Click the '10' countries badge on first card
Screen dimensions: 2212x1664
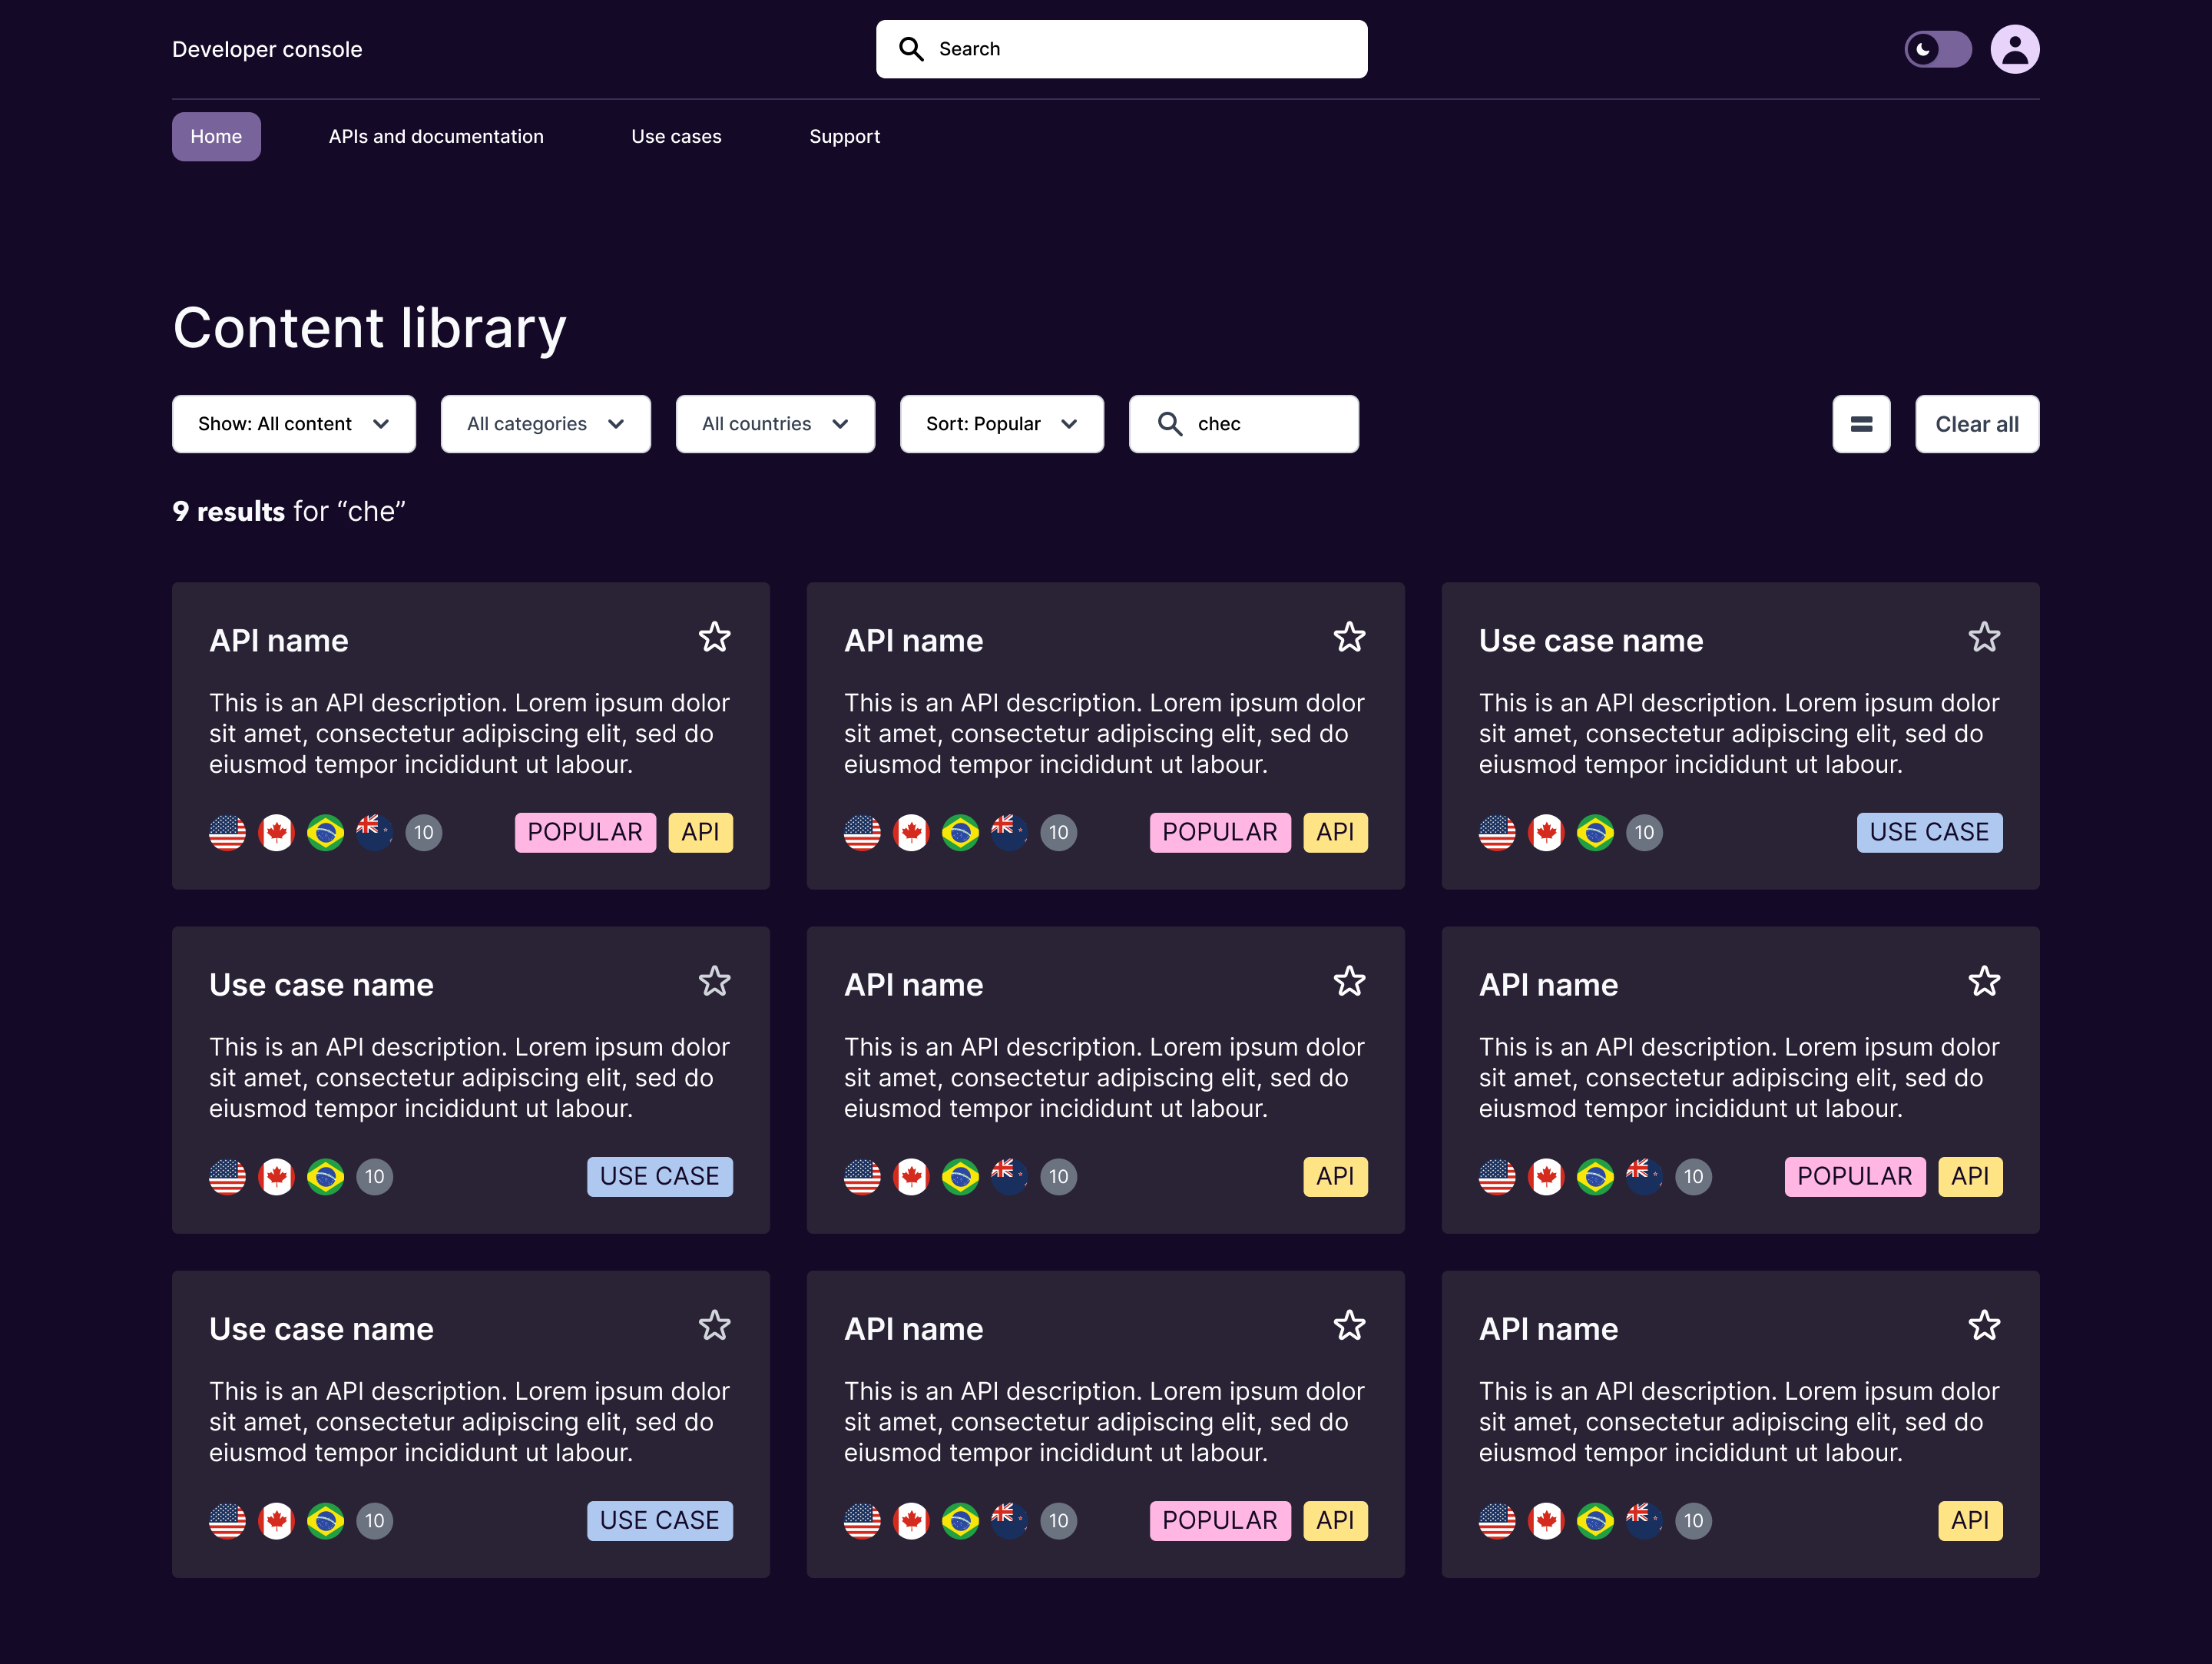coord(423,832)
